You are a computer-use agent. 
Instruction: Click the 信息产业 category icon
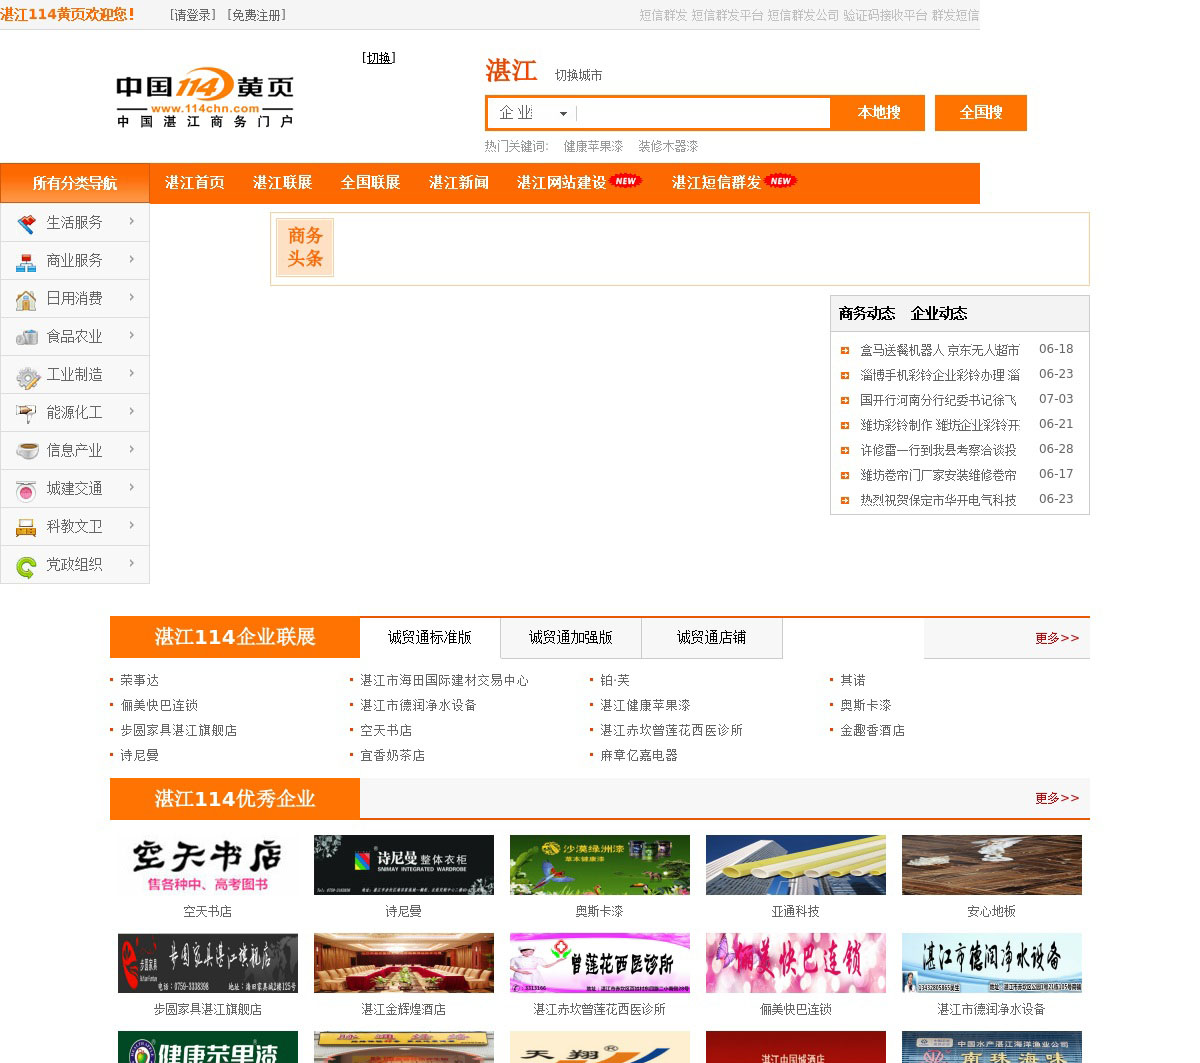[x=27, y=451]
